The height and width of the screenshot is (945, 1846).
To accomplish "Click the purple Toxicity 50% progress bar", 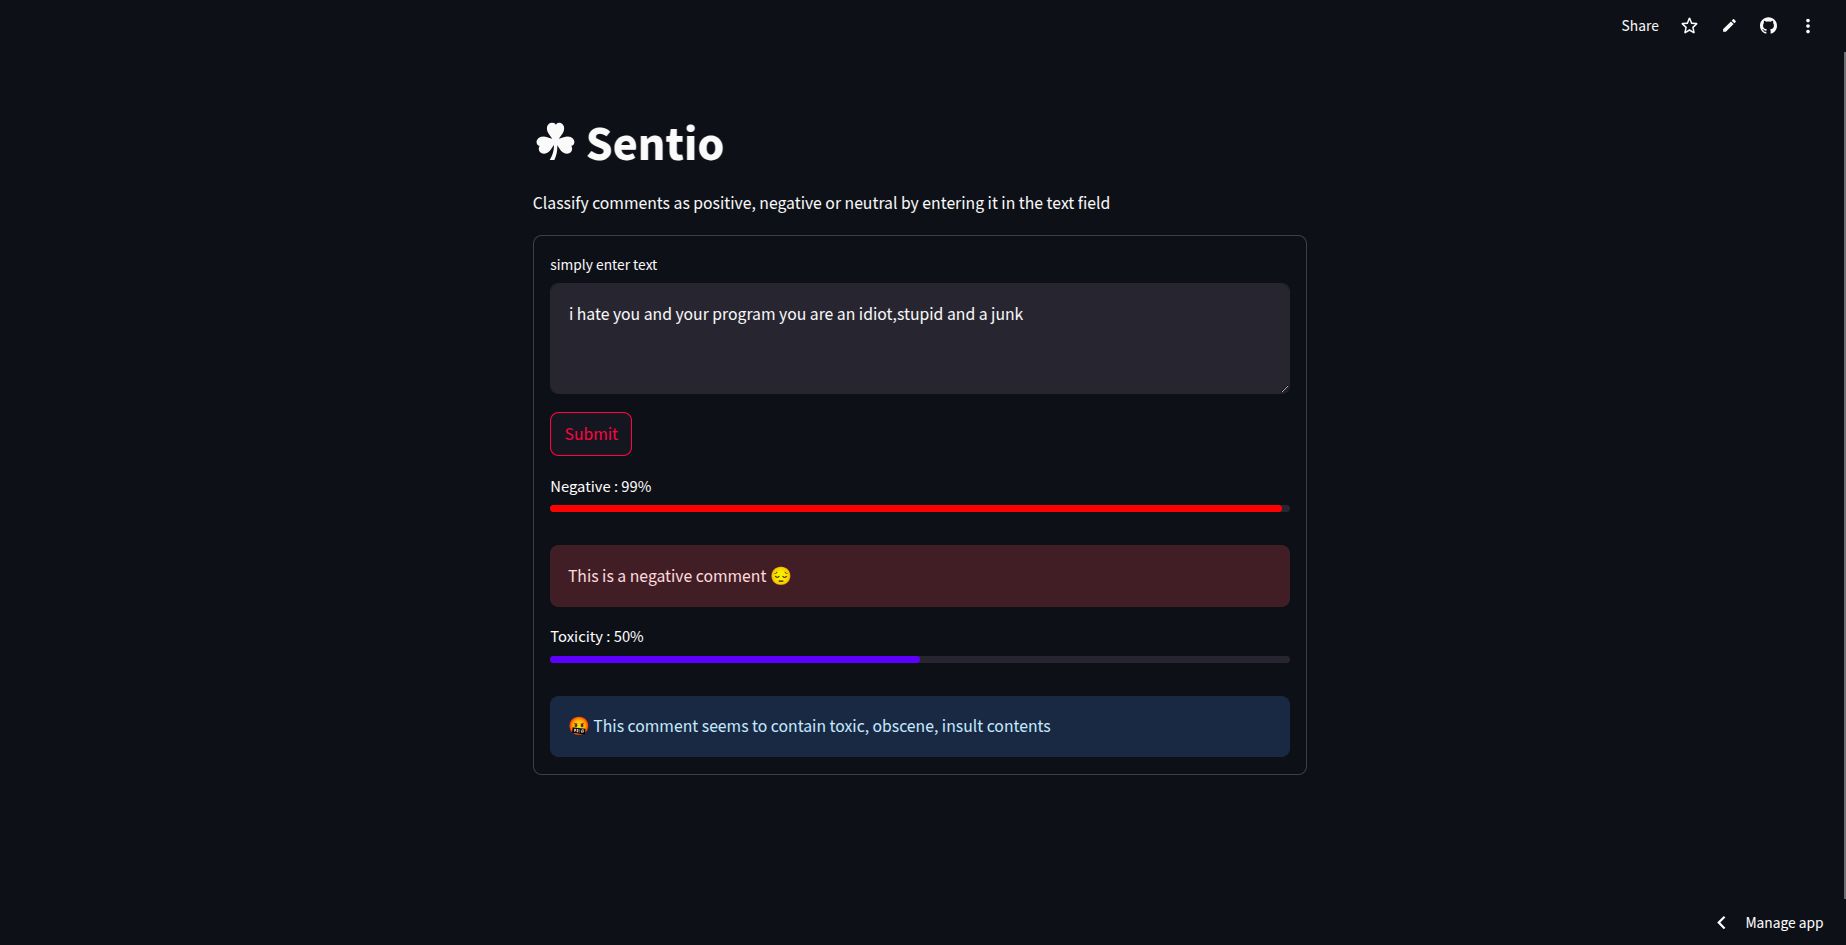I will (x=919, y=659).
